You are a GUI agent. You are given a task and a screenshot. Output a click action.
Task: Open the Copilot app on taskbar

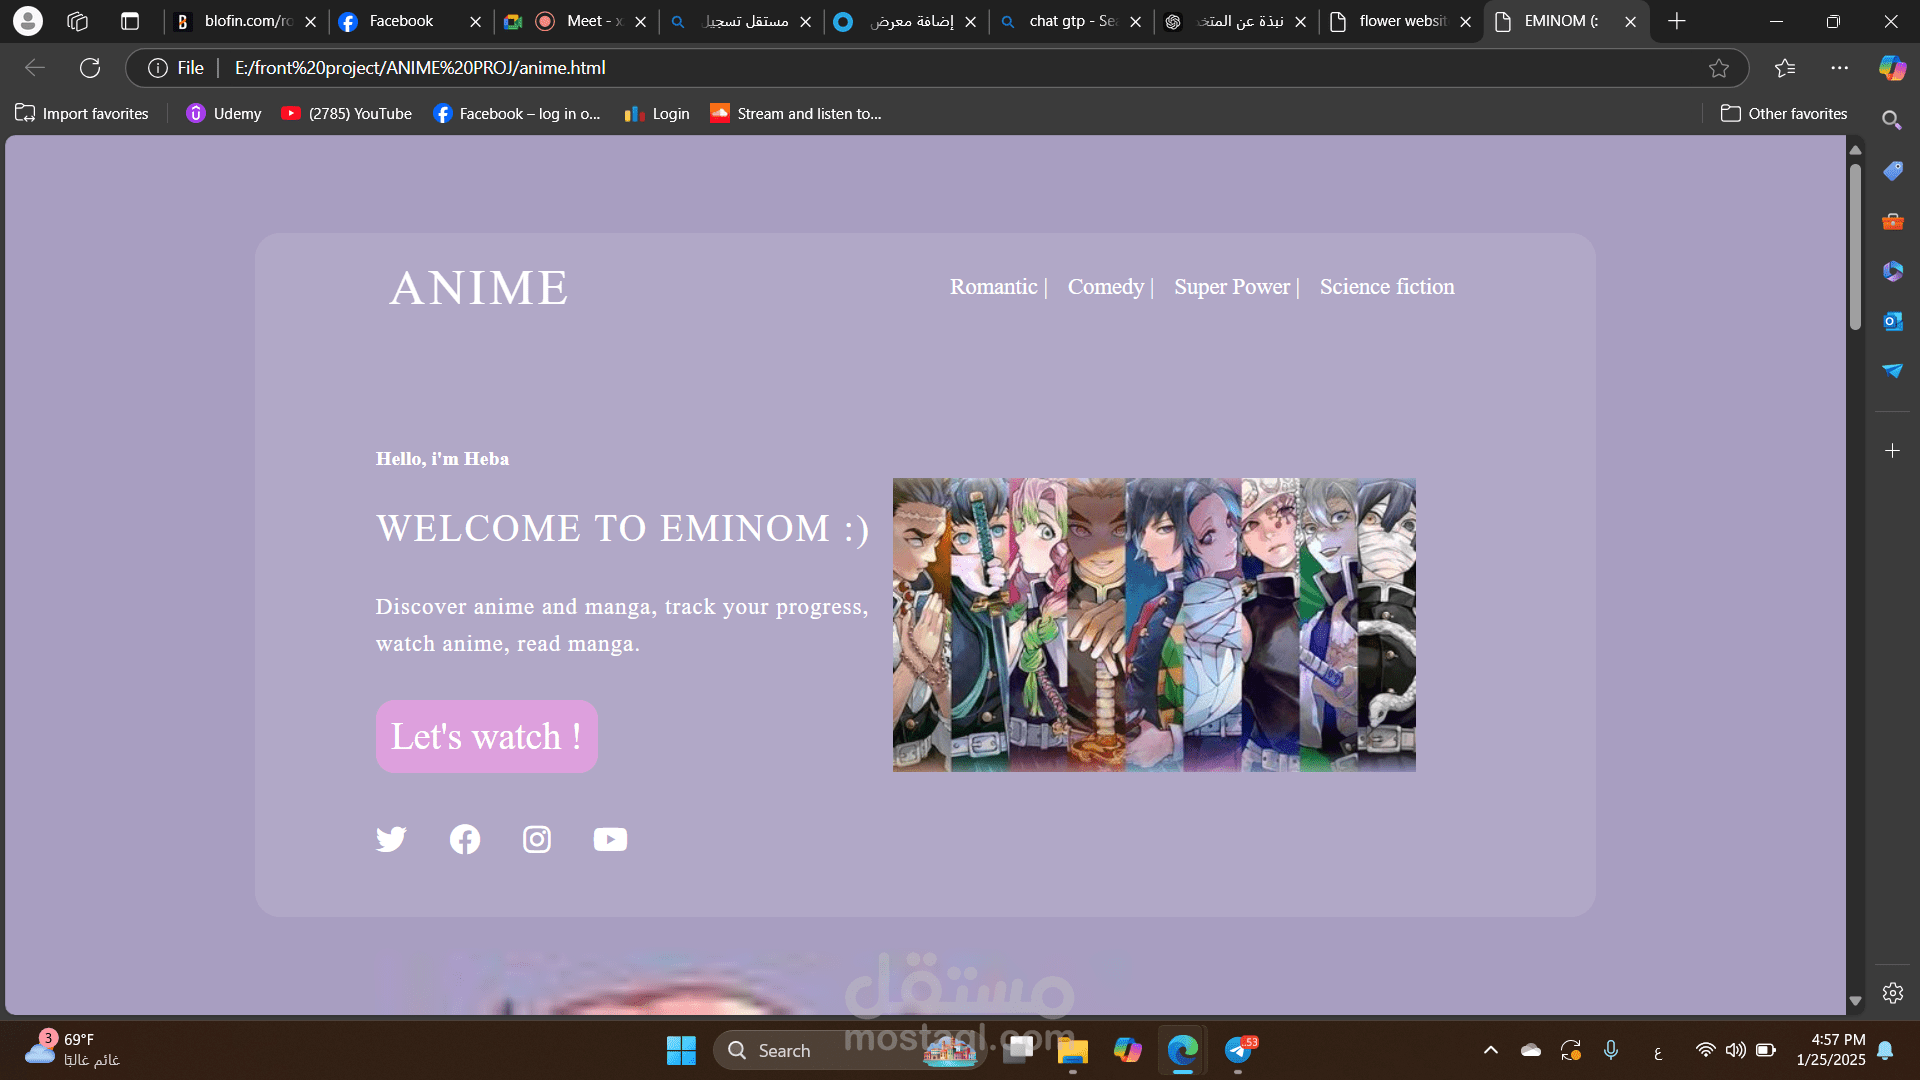[1127, 1051]
